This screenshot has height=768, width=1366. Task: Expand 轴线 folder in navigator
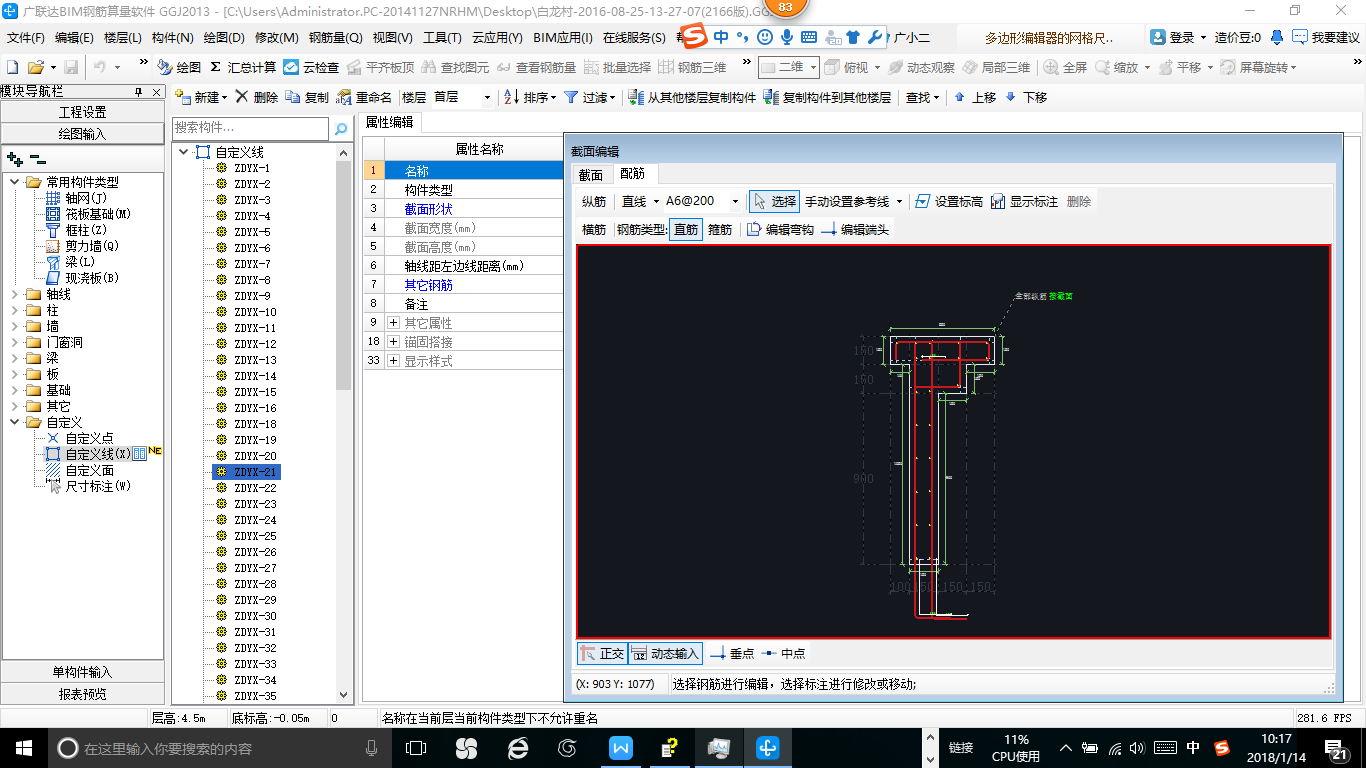[x=15, y=294]
